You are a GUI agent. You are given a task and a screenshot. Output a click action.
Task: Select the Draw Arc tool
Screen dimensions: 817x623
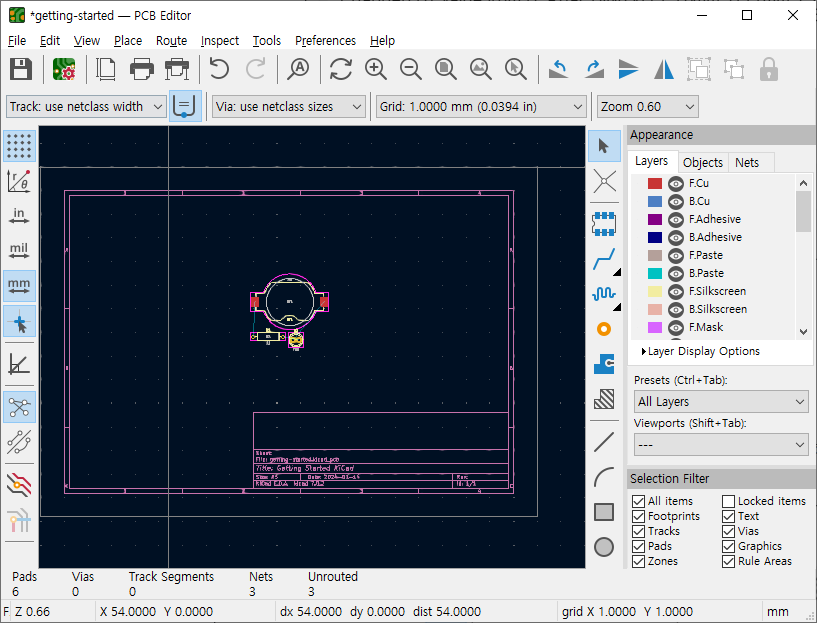coord(604,477)
